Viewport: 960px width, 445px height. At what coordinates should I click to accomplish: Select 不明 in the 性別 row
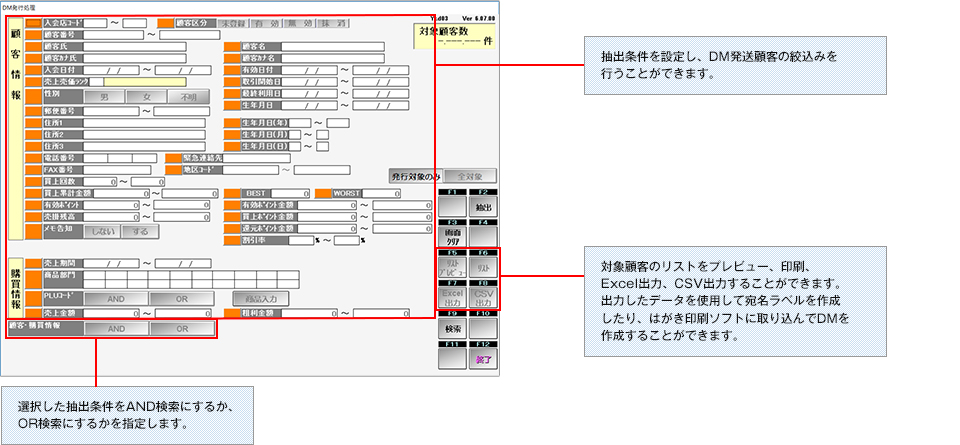pyautogui.click(x=188, y=97)
